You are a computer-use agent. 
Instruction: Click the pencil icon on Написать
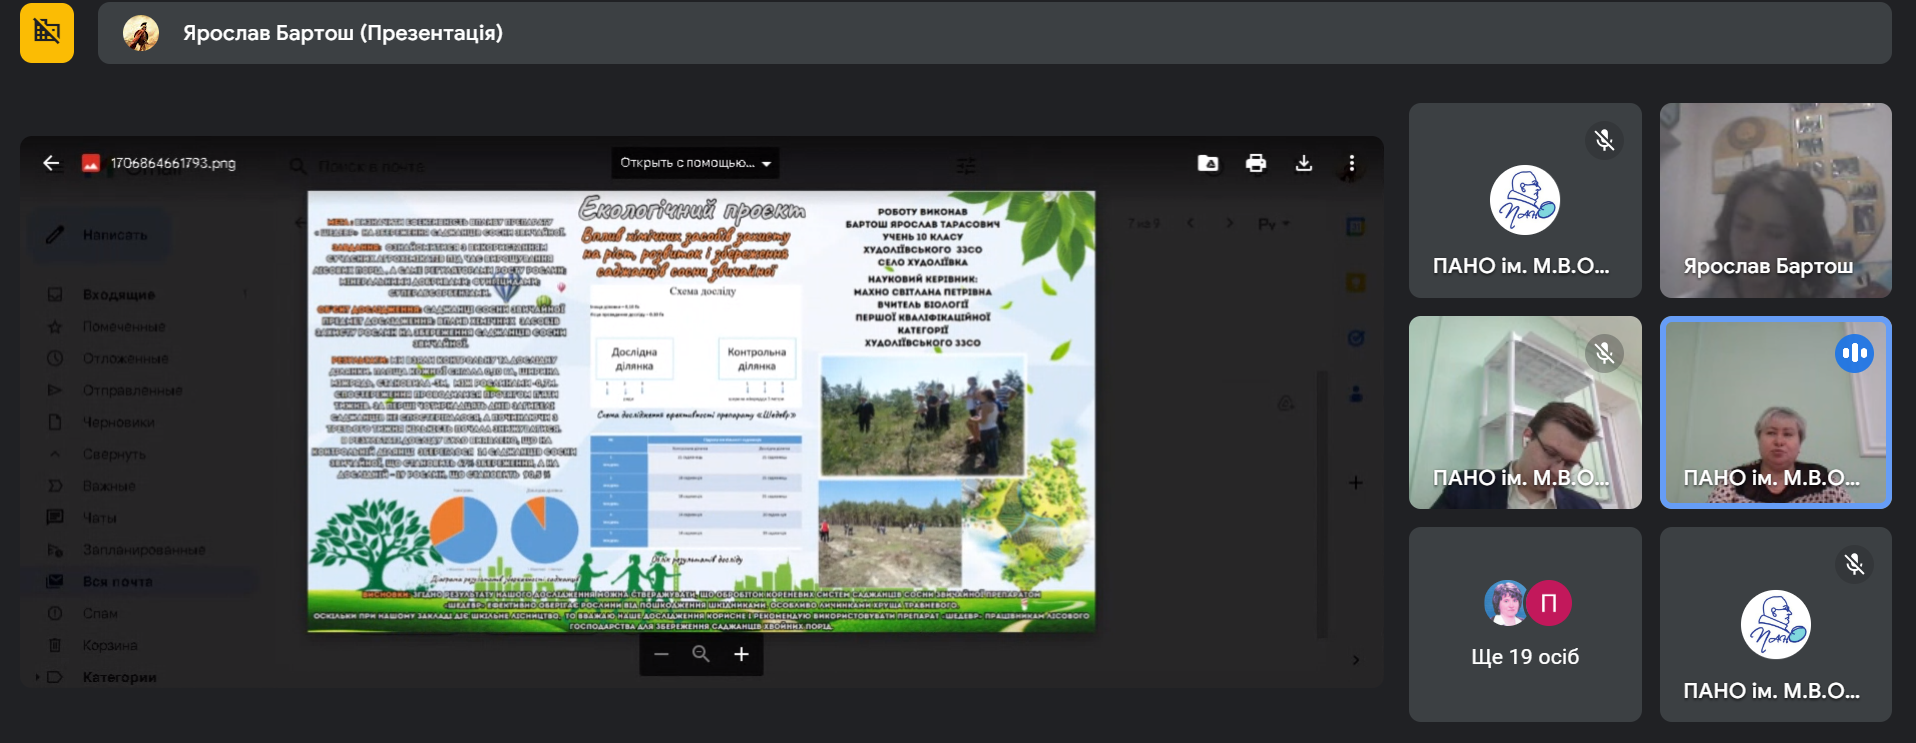pos(55,235)
